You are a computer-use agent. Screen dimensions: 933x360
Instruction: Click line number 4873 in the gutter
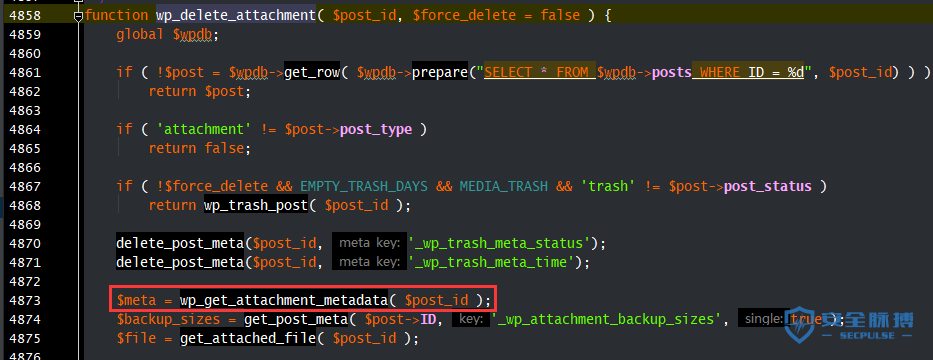tap(24, 300)
